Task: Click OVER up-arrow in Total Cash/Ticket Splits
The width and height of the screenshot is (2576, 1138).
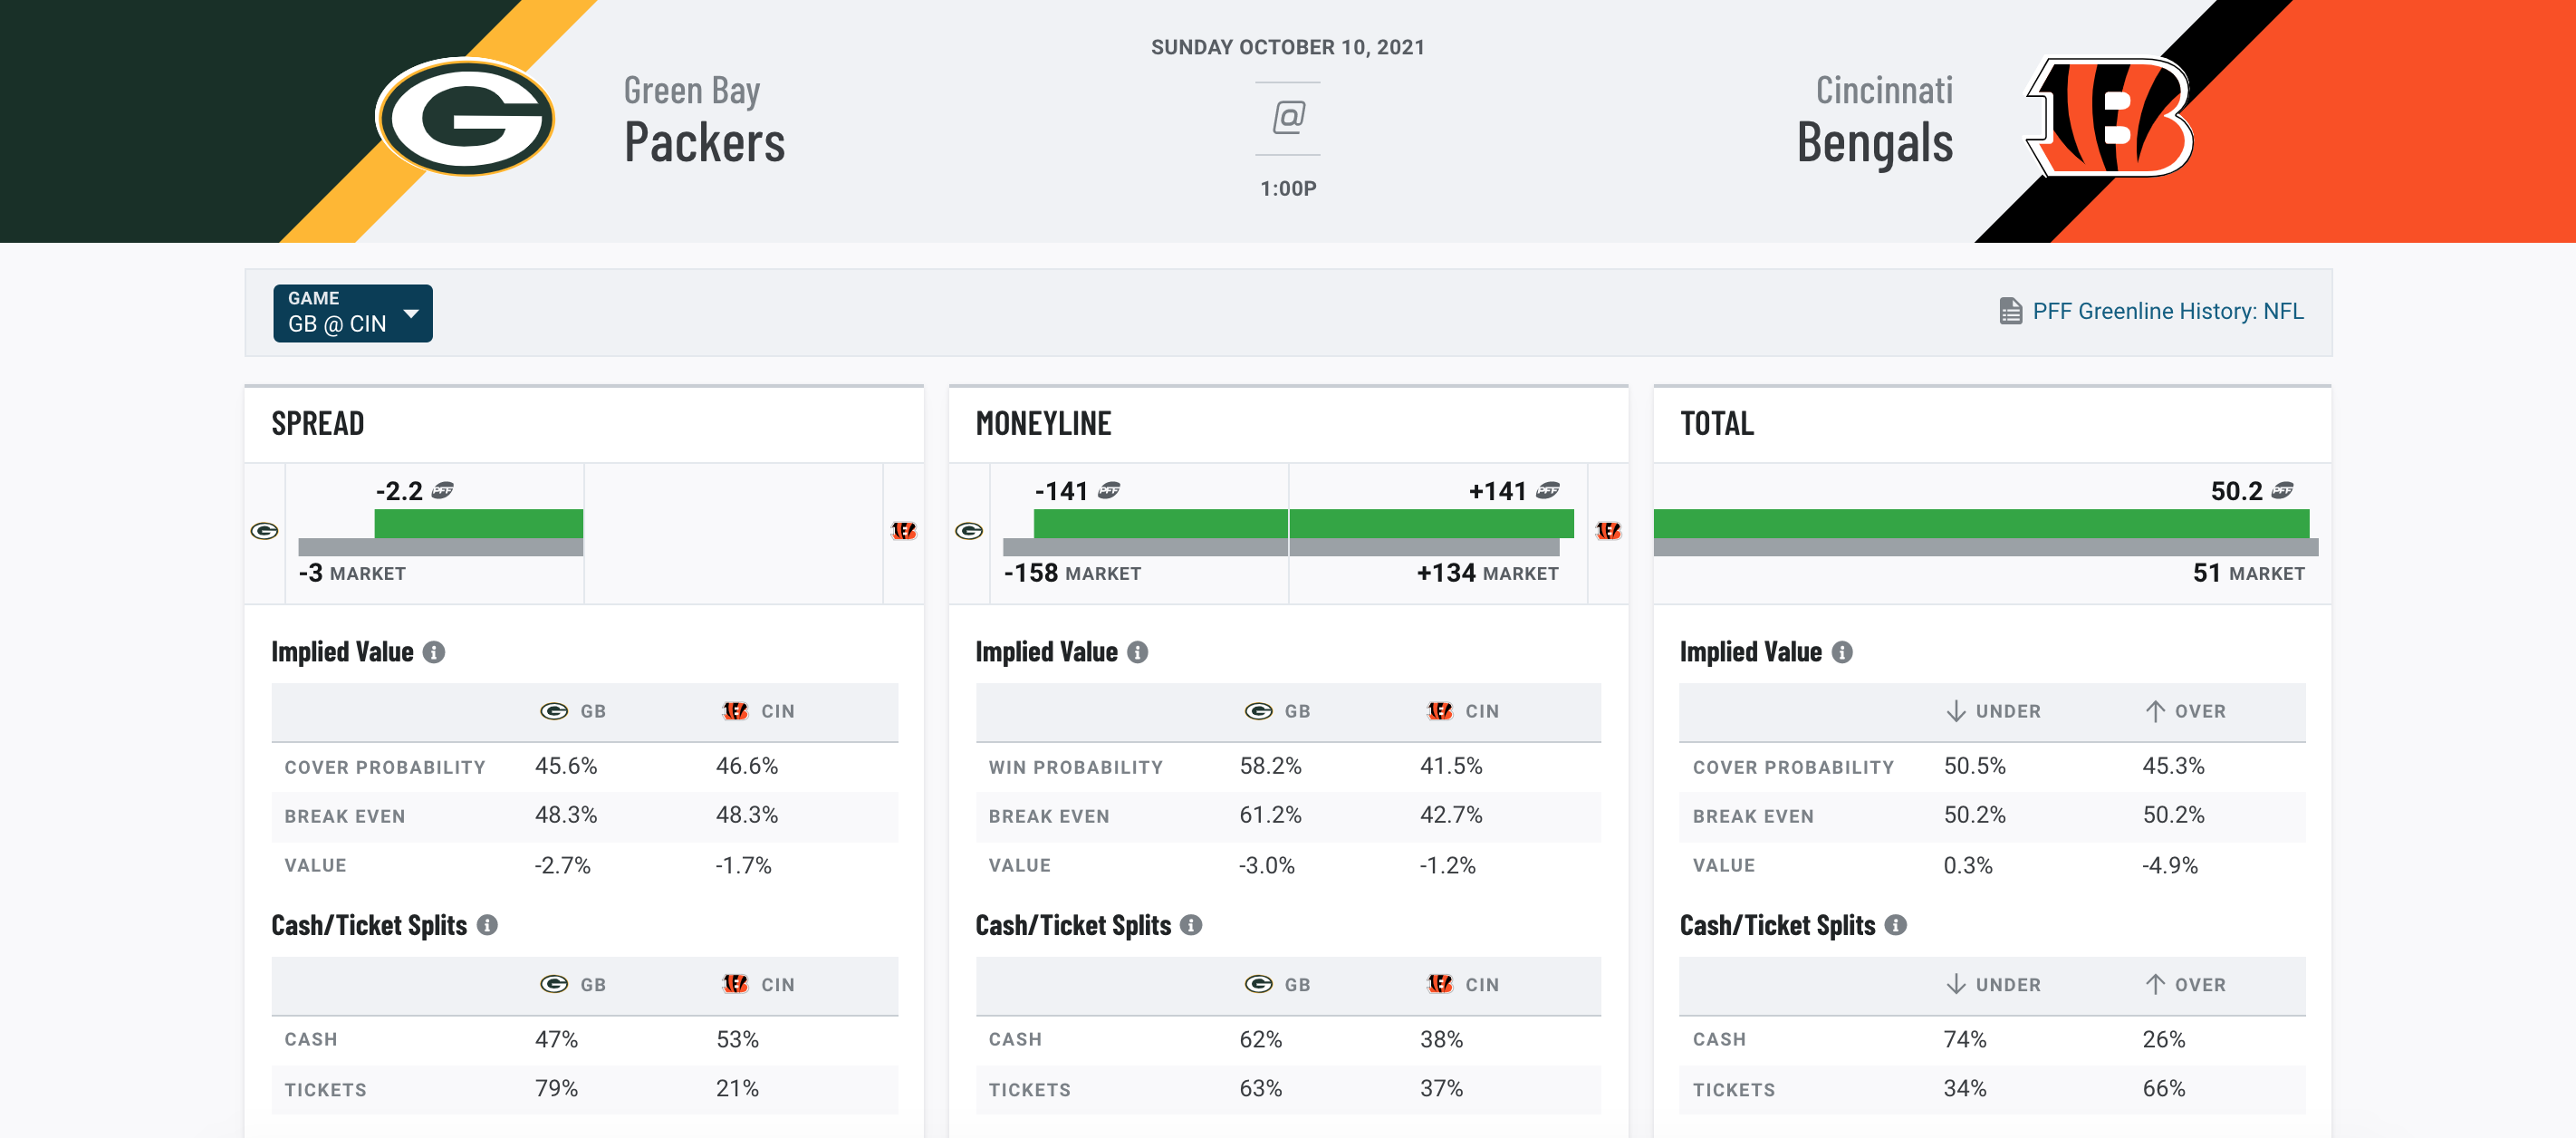Action: [x=2155, y=984]
